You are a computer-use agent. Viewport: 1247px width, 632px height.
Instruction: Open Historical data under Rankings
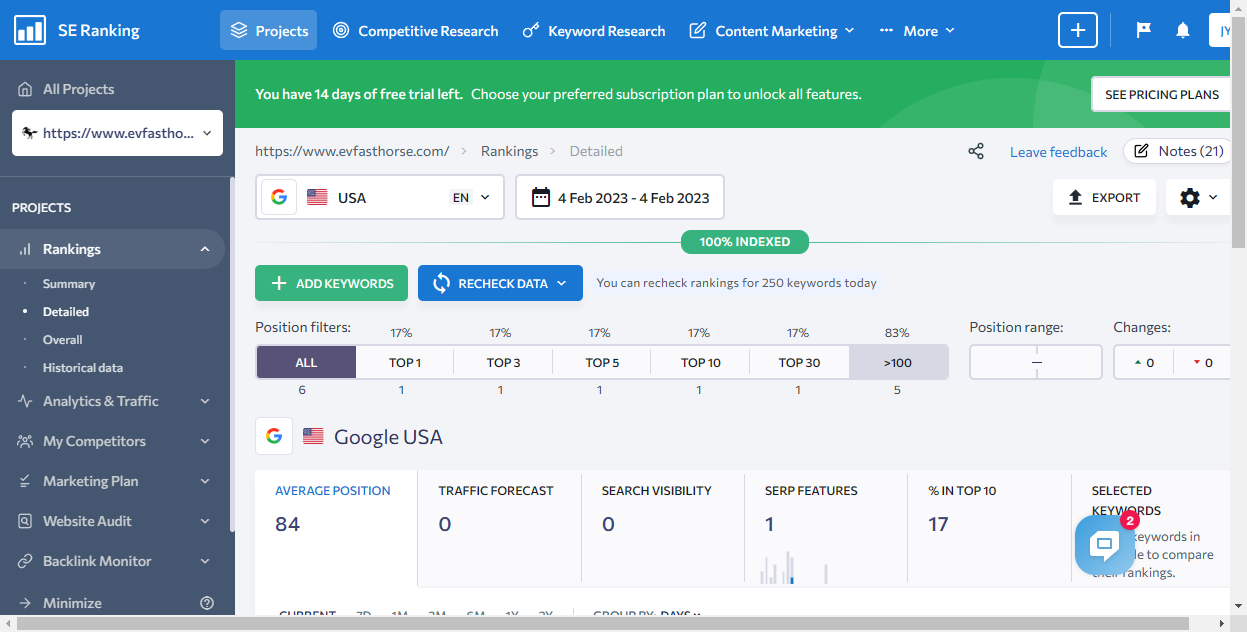click(x=83, y=368)
